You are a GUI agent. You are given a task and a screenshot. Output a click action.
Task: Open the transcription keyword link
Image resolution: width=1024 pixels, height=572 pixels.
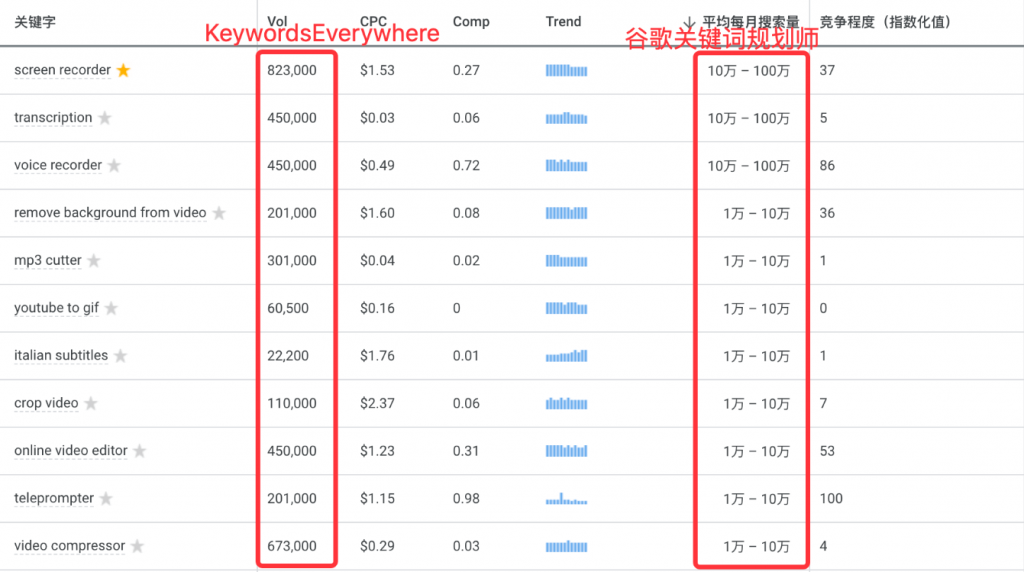53,118
